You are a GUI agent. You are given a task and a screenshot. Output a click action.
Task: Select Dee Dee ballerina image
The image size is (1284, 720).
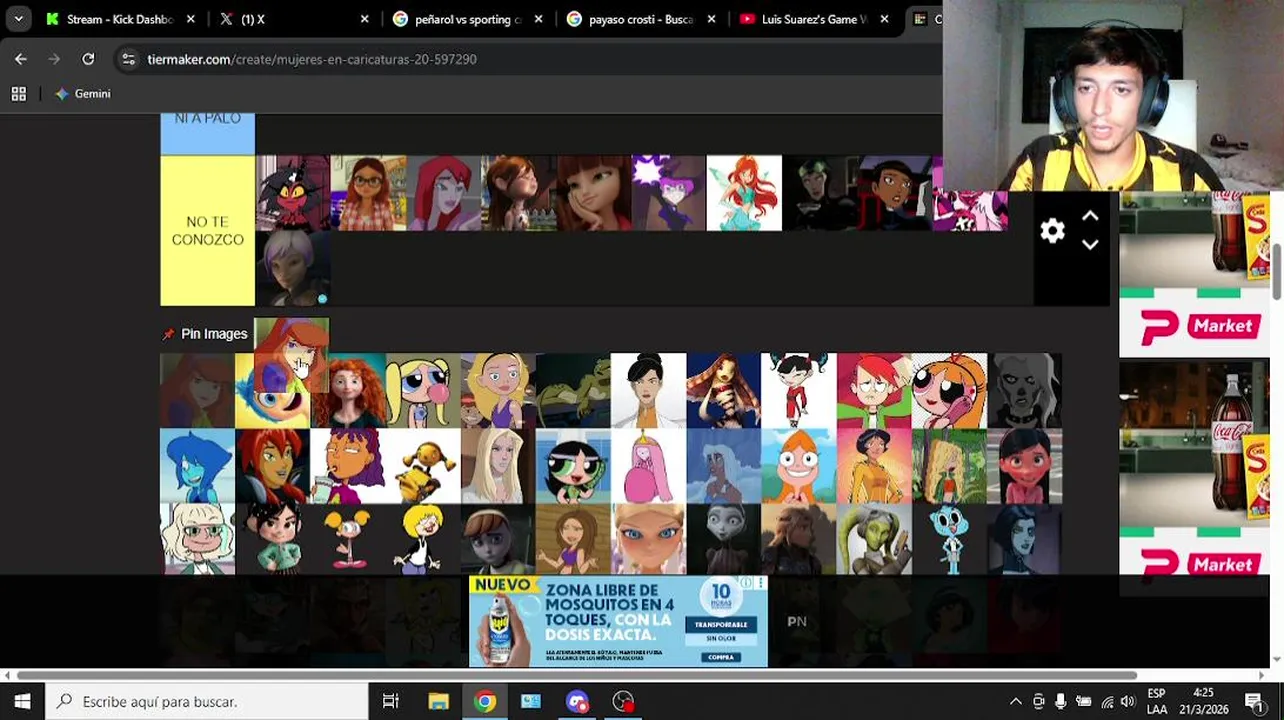348,540
